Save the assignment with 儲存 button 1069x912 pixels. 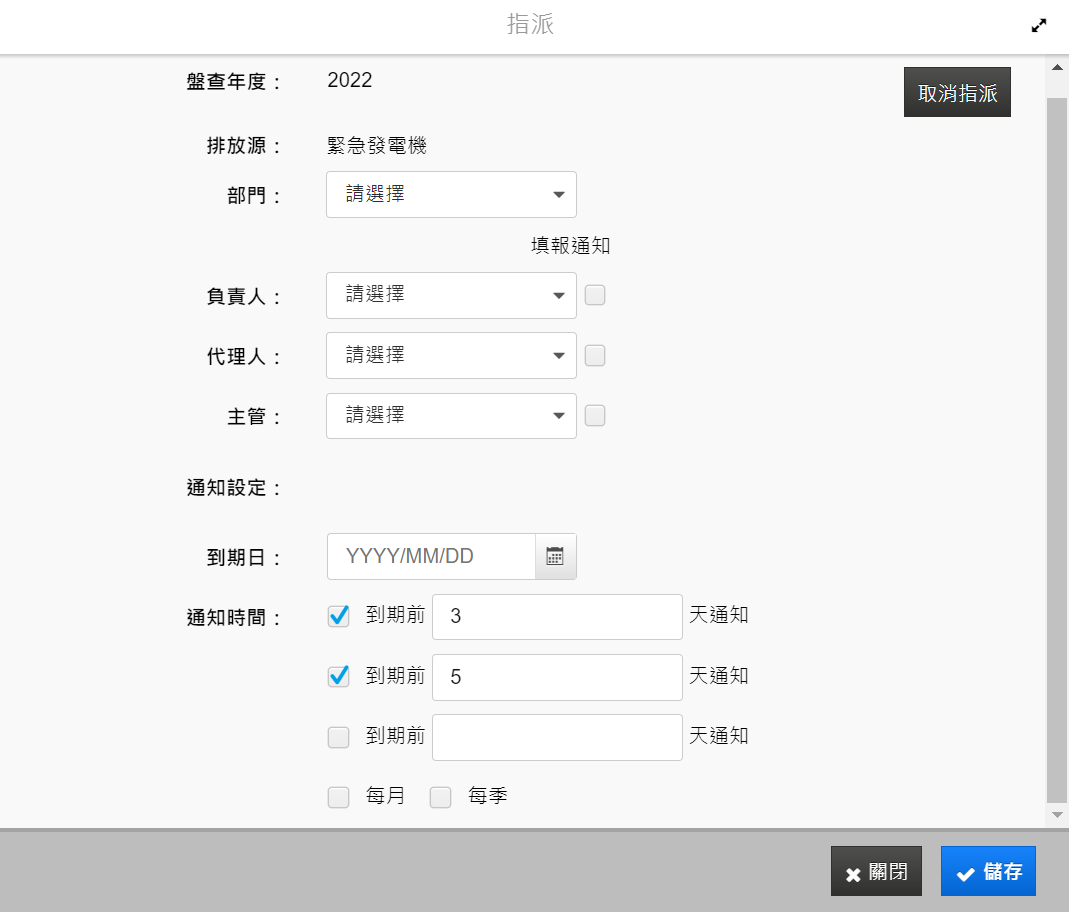[988, 872]
